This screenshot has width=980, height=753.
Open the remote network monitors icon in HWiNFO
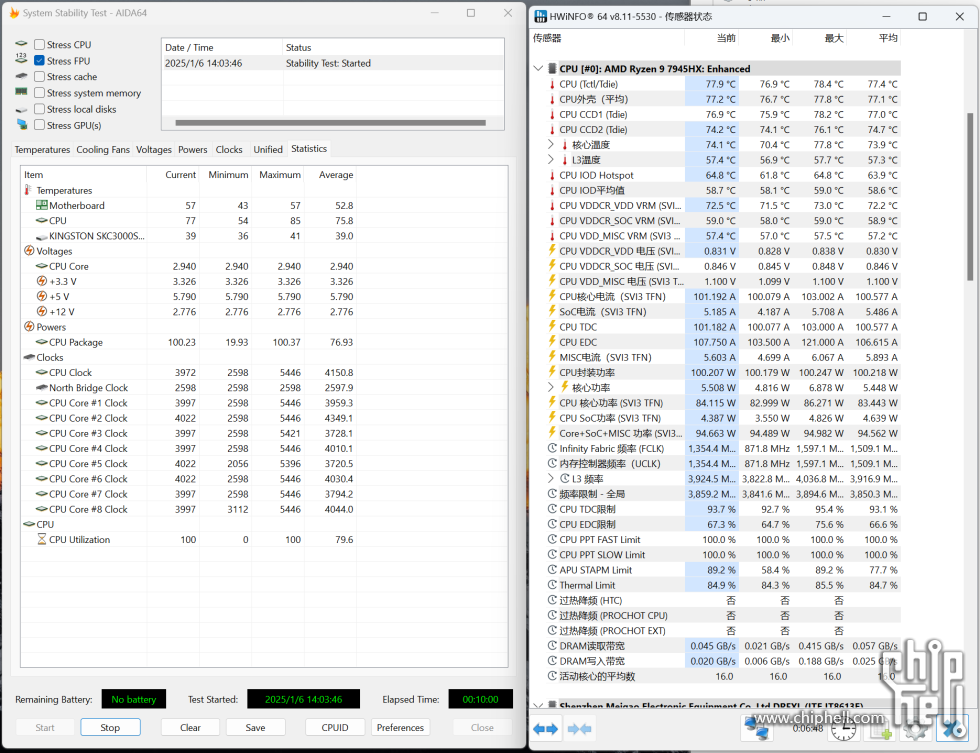[x=757, y=729]
